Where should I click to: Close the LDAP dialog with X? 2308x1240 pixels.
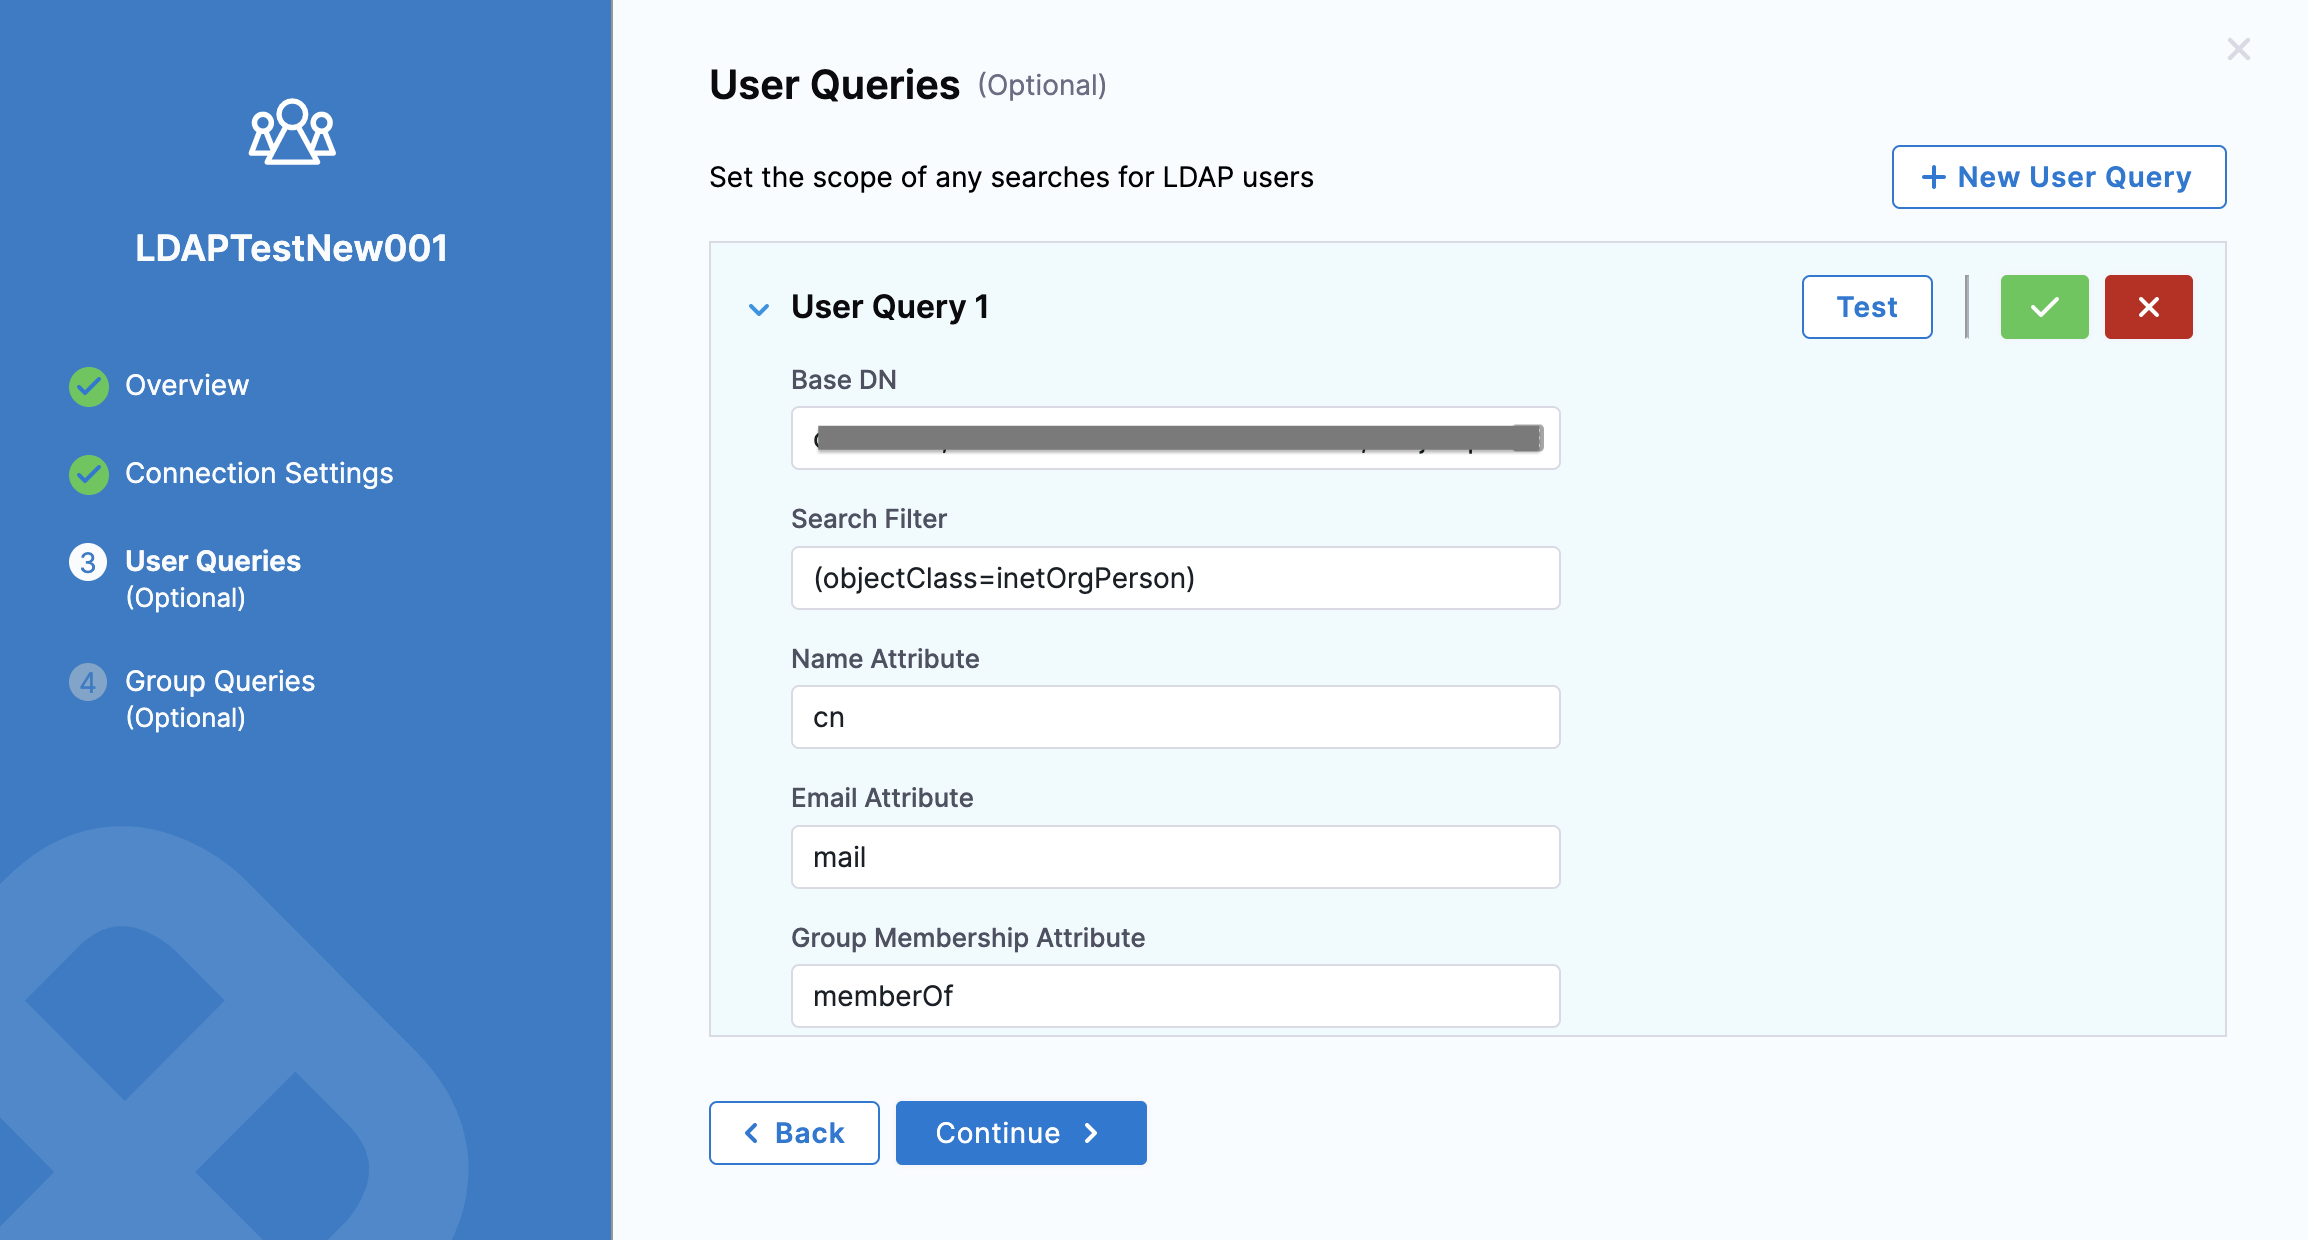2238,49
